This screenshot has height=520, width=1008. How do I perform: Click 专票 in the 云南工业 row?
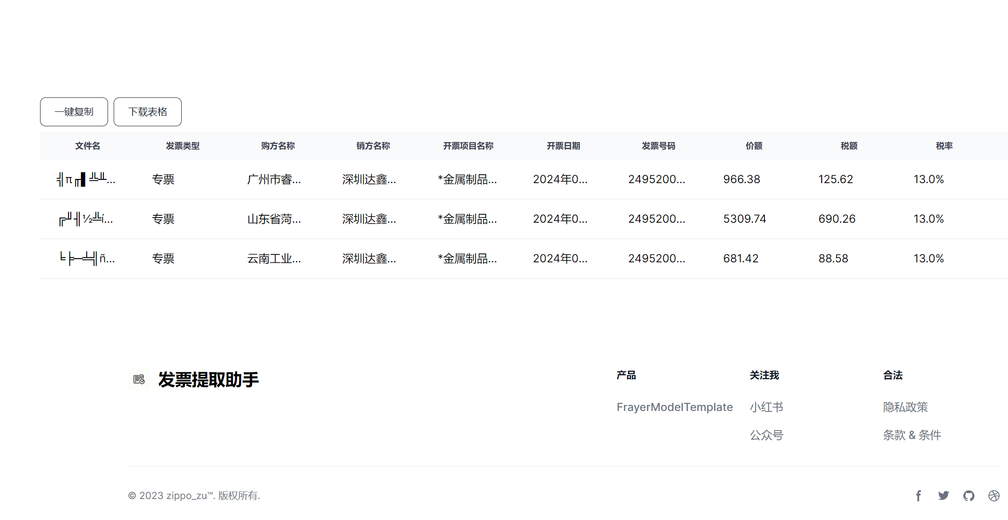(163, 258)
